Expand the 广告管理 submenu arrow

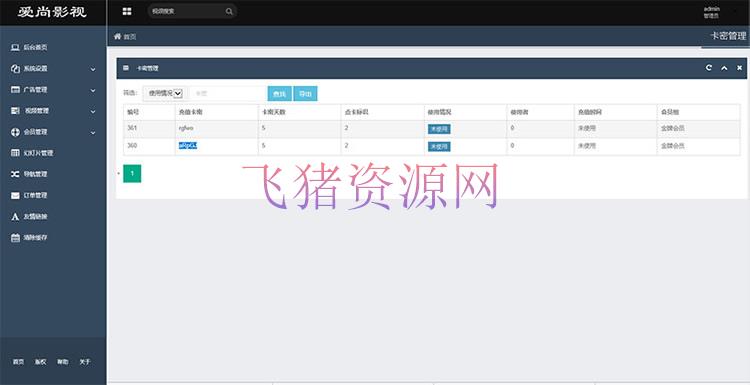(x=93, y=90)
